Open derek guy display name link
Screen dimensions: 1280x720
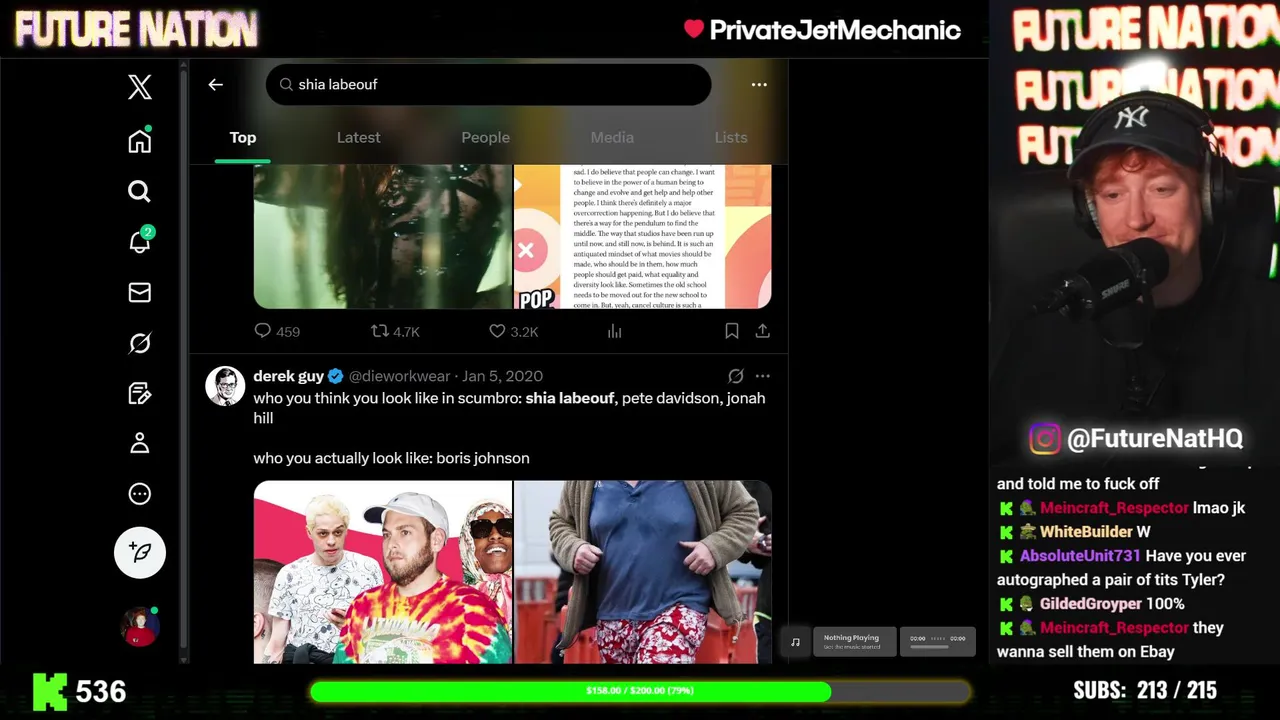288,376
